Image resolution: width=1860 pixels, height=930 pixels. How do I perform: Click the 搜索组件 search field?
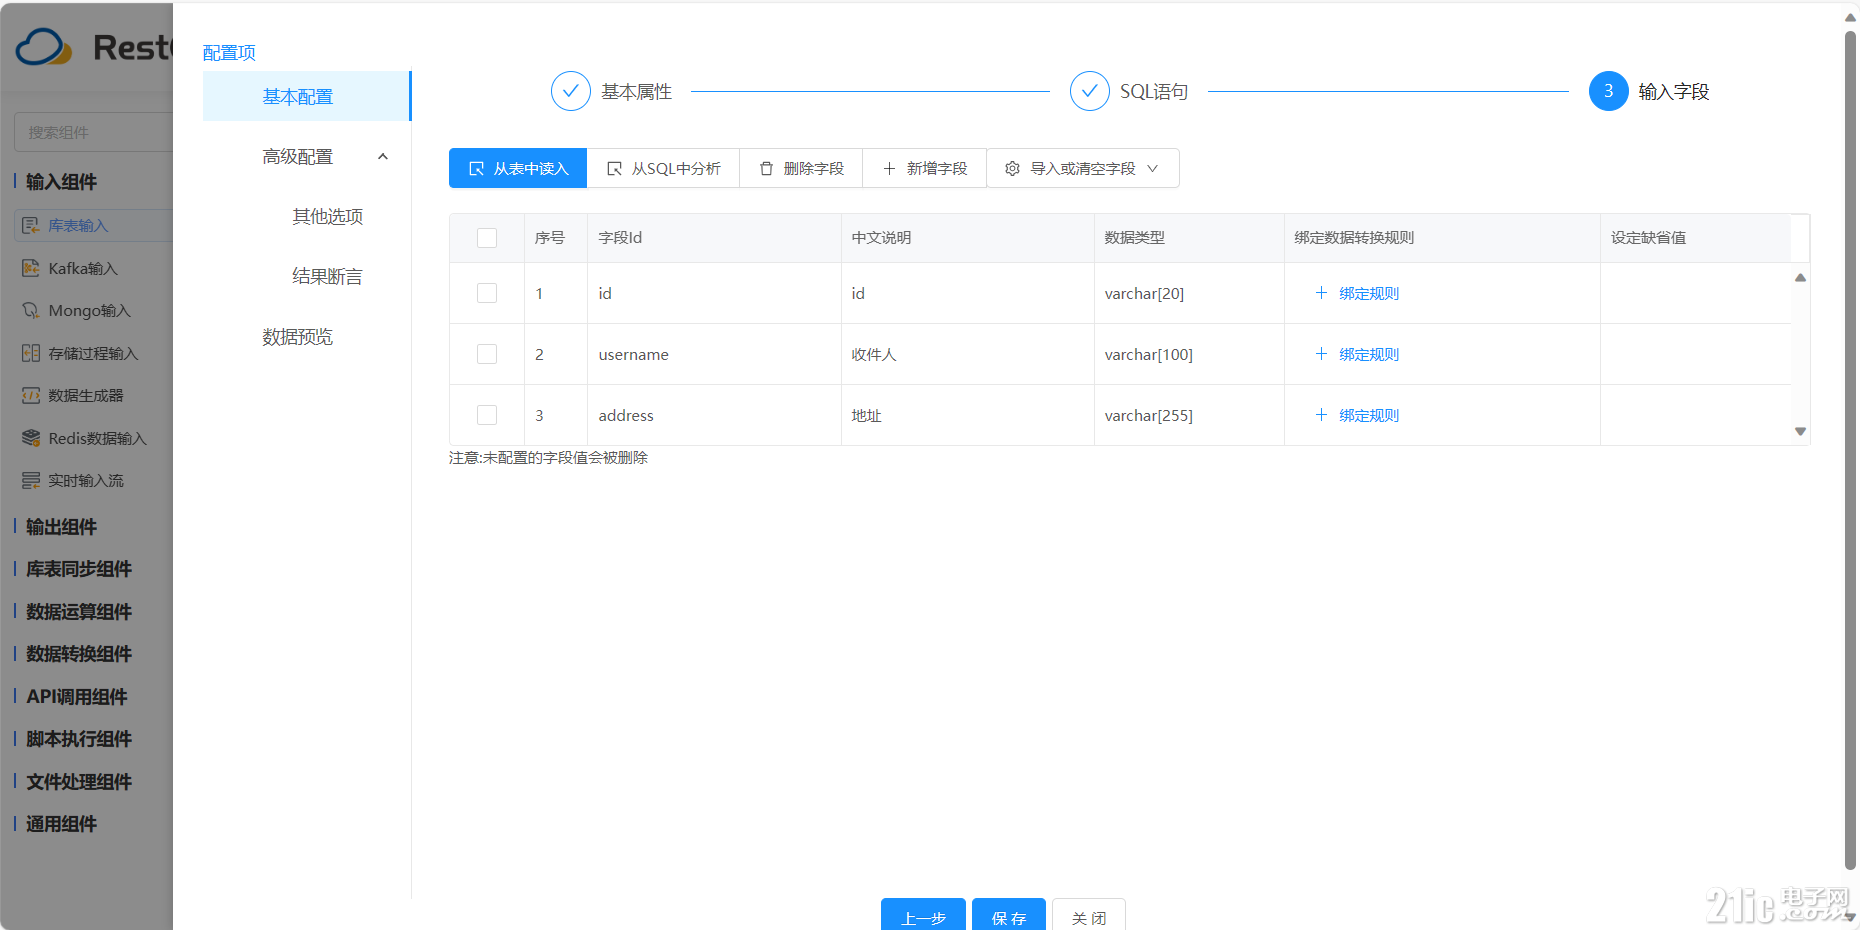coord(94,132)
